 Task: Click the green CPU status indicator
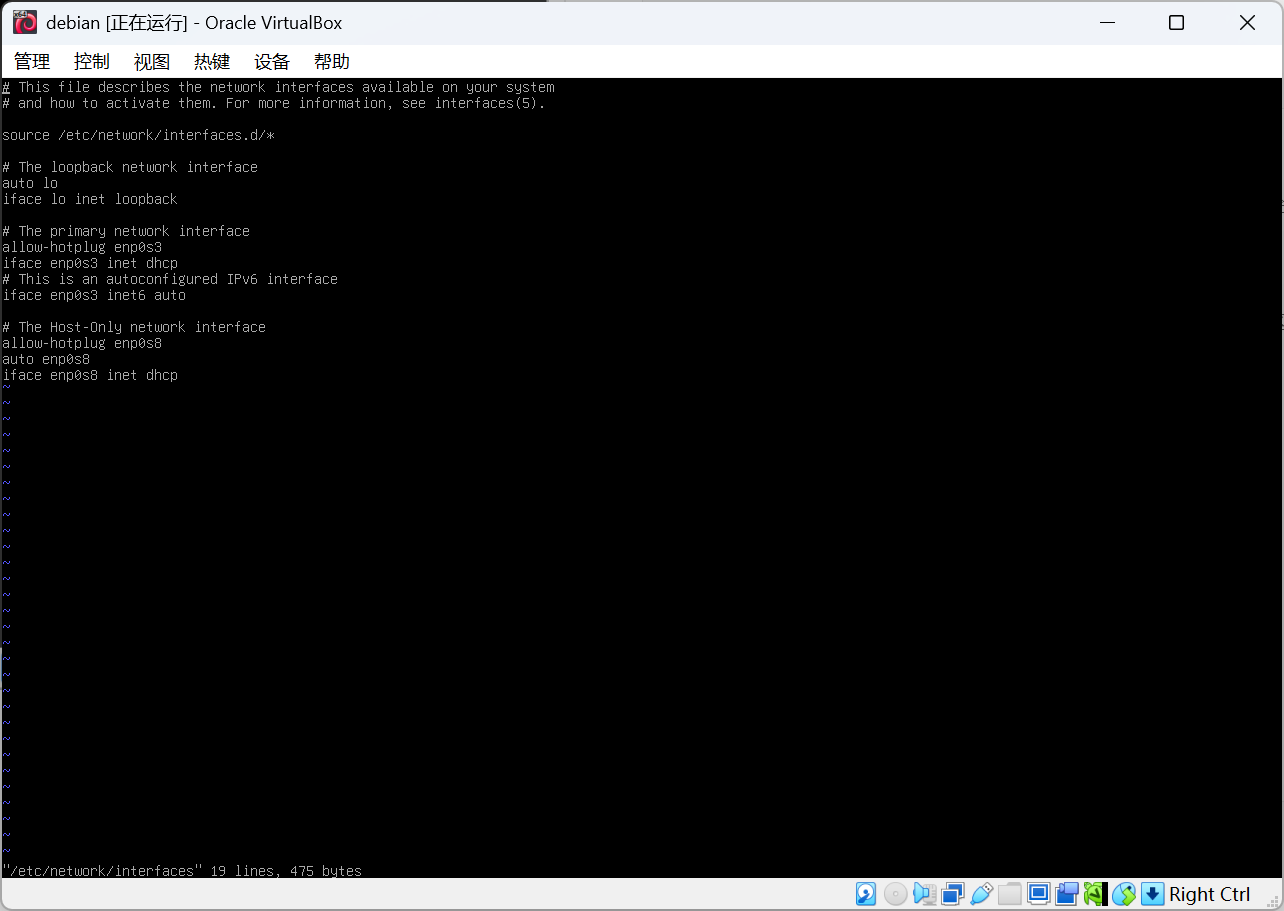coord(1095,894)
